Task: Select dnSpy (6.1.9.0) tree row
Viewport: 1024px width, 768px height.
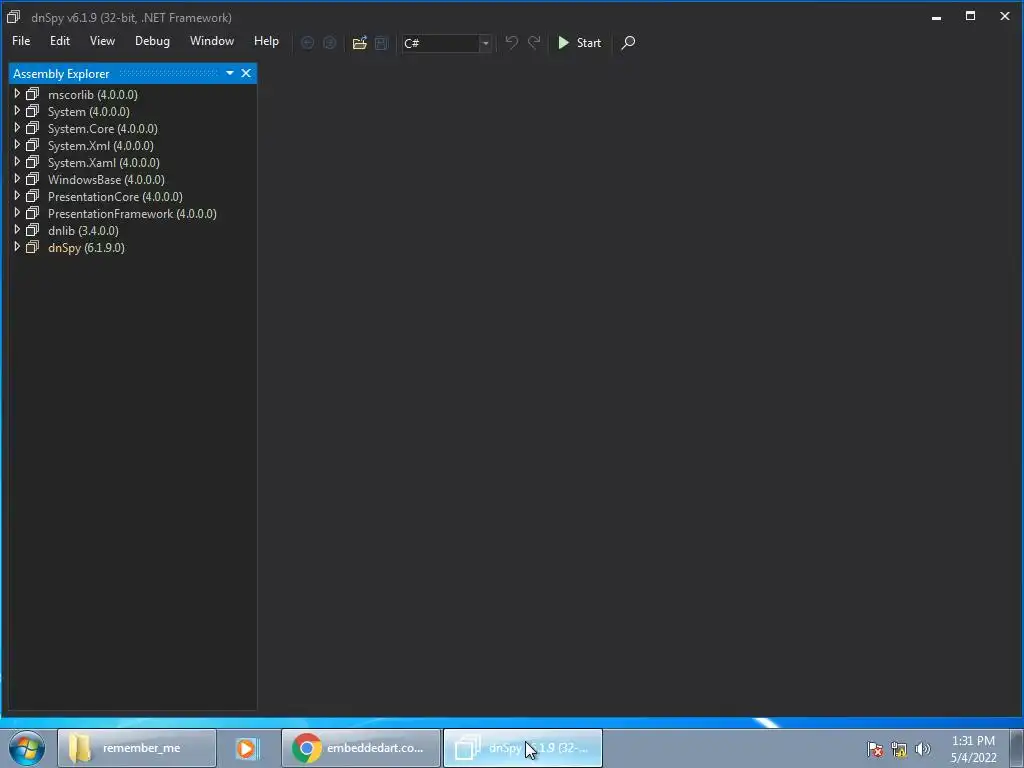Action: click(86, 248)
